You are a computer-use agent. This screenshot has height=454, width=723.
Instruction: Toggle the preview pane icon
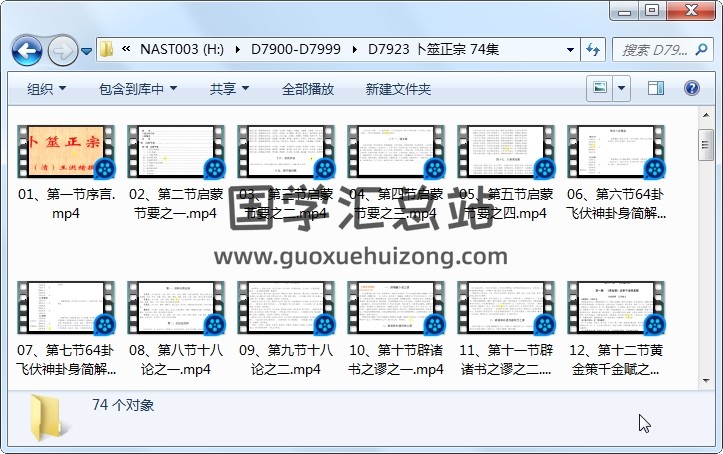click(x=656, y=88)
